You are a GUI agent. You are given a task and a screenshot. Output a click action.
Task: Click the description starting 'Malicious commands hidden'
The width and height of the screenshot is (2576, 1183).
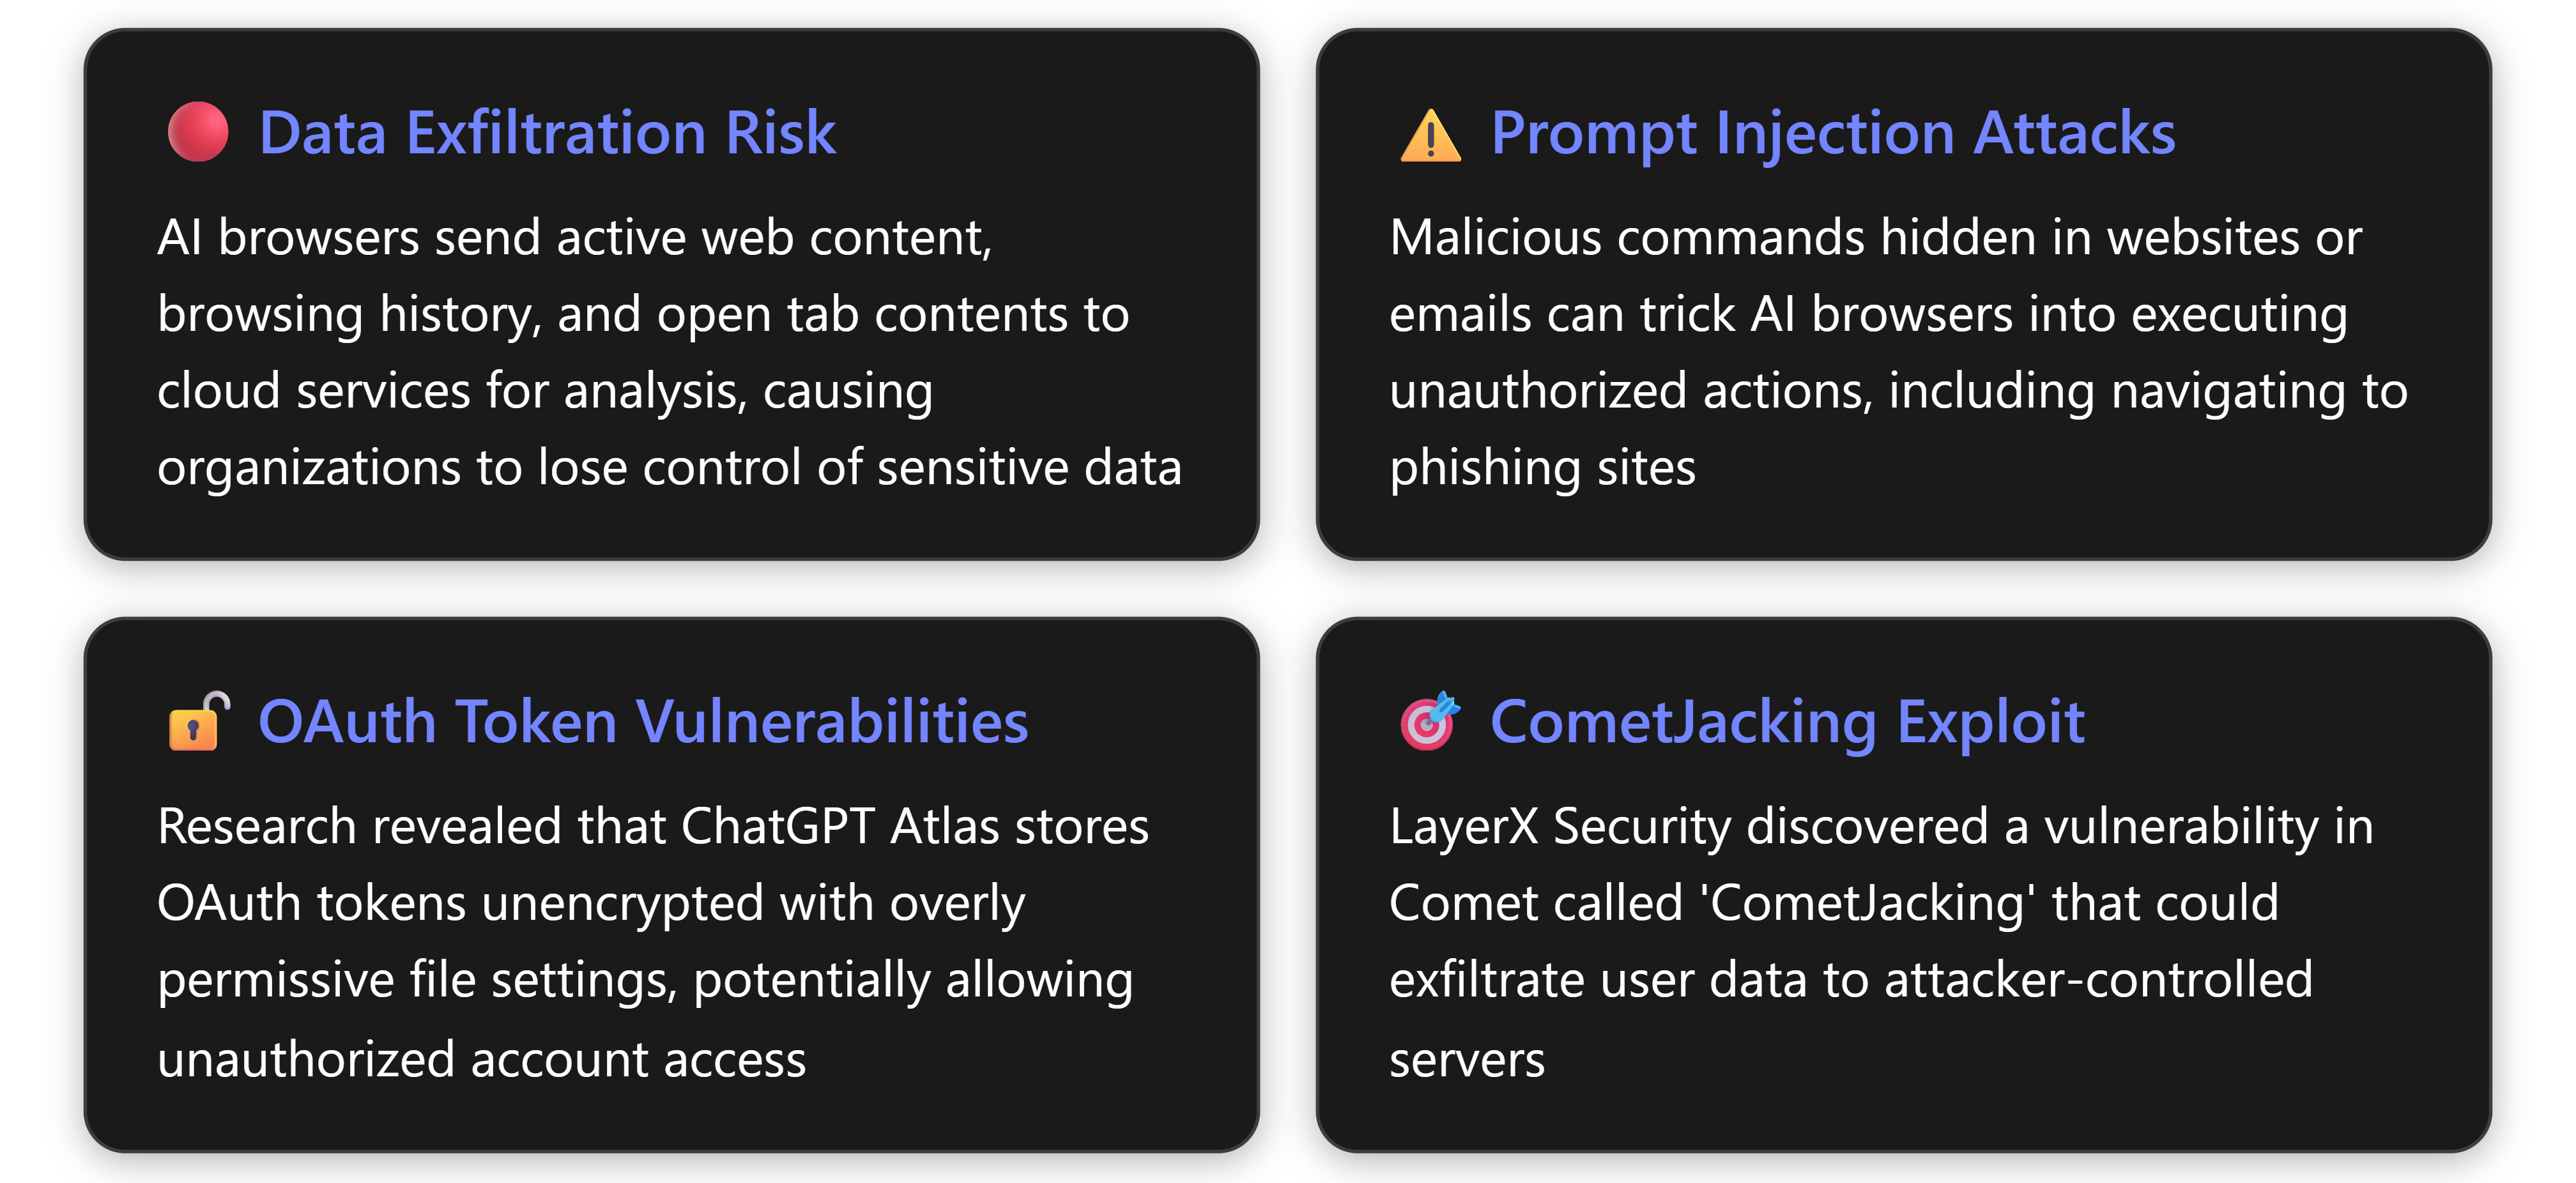coord(1897,352)
